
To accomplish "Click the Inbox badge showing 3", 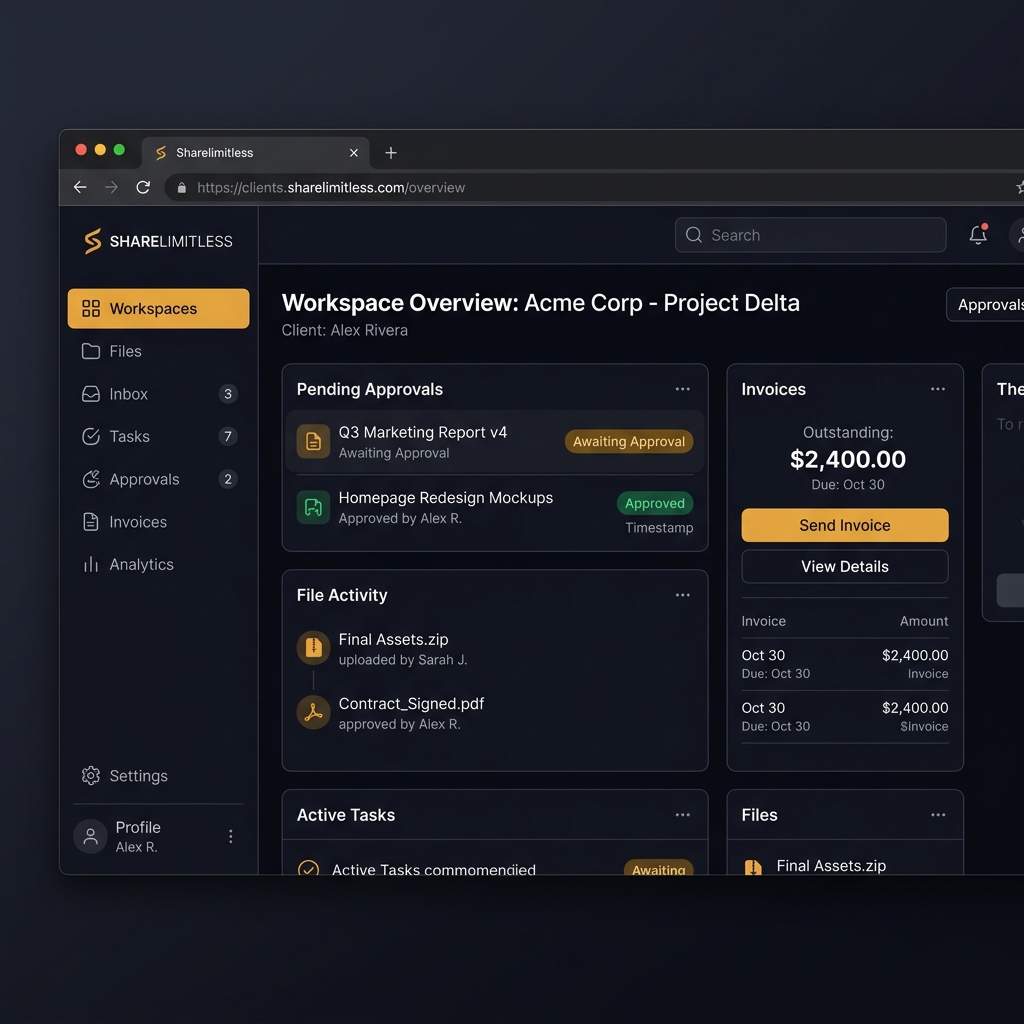I will click(x=228, y=394).
